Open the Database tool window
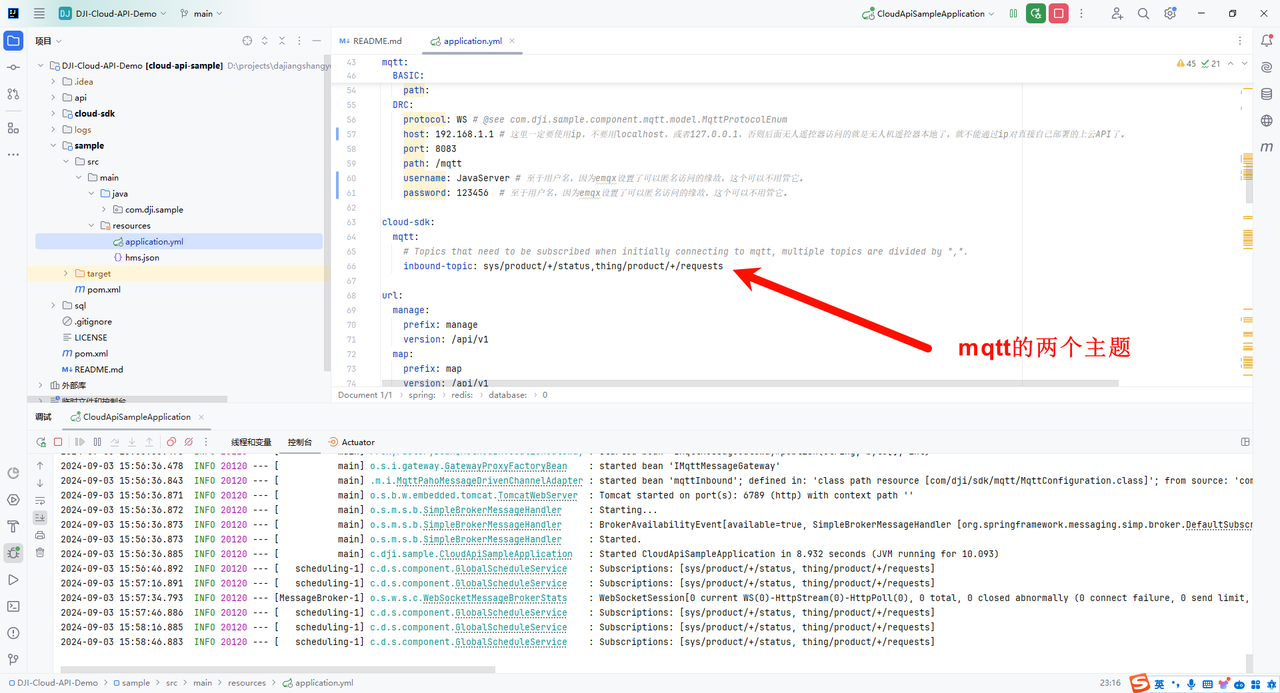Image resolution: width=1280 pixels, height=693 pixels. pos(1267,94)
